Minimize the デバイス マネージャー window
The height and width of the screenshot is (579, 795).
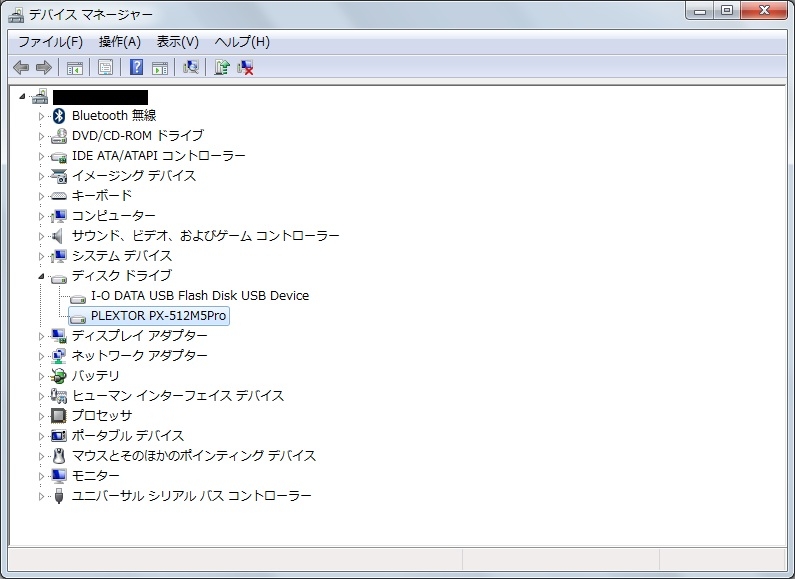click(x=700, y=11)
